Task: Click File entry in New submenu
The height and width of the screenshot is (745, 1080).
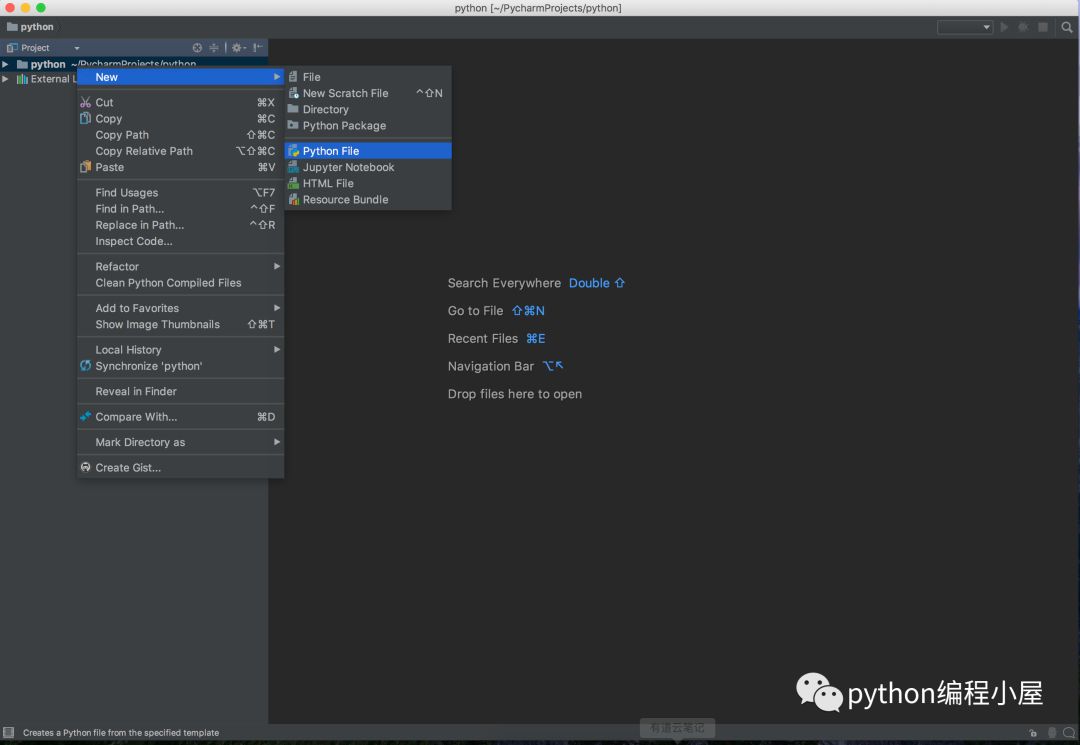Action: [x=368, y=77]
